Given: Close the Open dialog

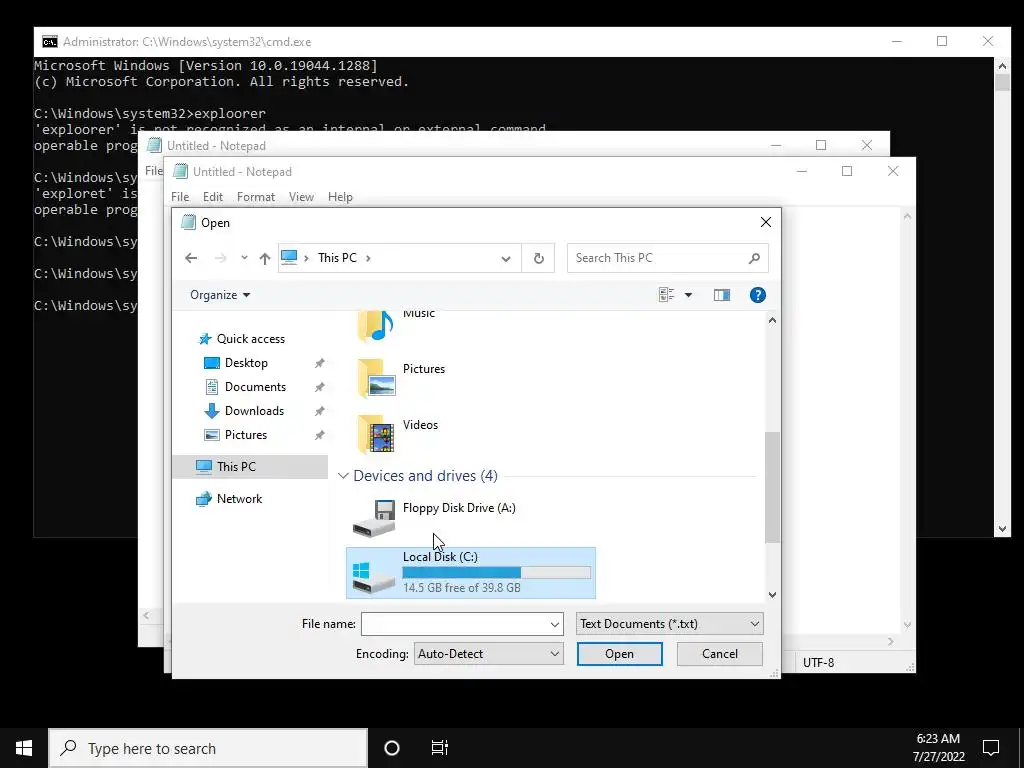Looking at the screenshot, I should 765,223.
